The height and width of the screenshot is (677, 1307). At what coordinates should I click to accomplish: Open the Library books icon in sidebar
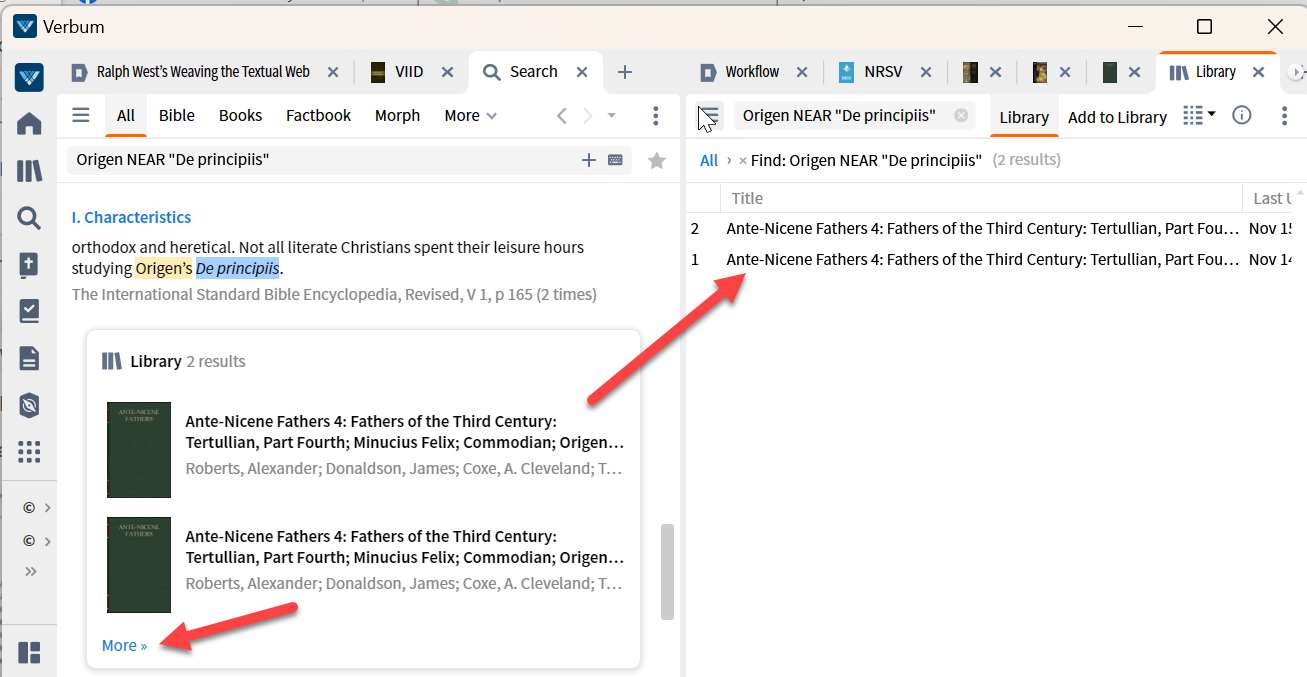29,171
